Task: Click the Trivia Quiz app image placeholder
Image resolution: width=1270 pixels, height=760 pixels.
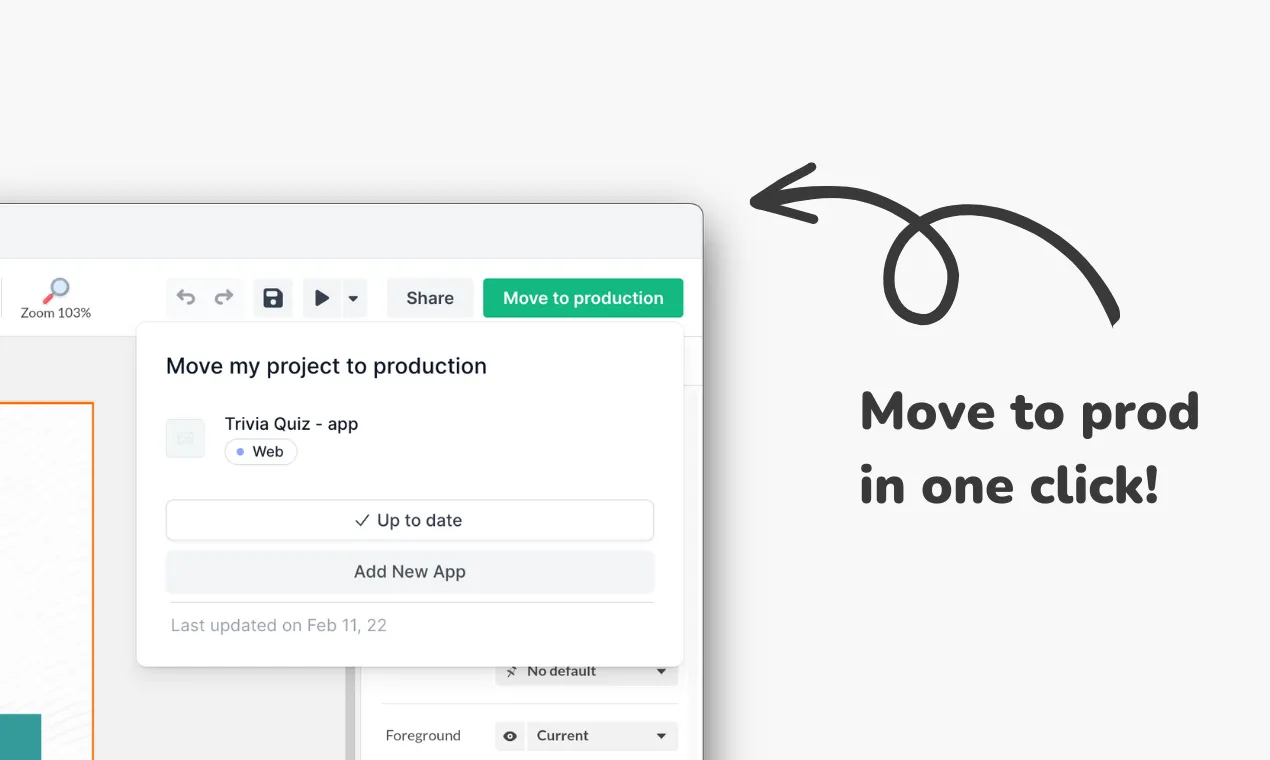Action: tap(185, 438)
